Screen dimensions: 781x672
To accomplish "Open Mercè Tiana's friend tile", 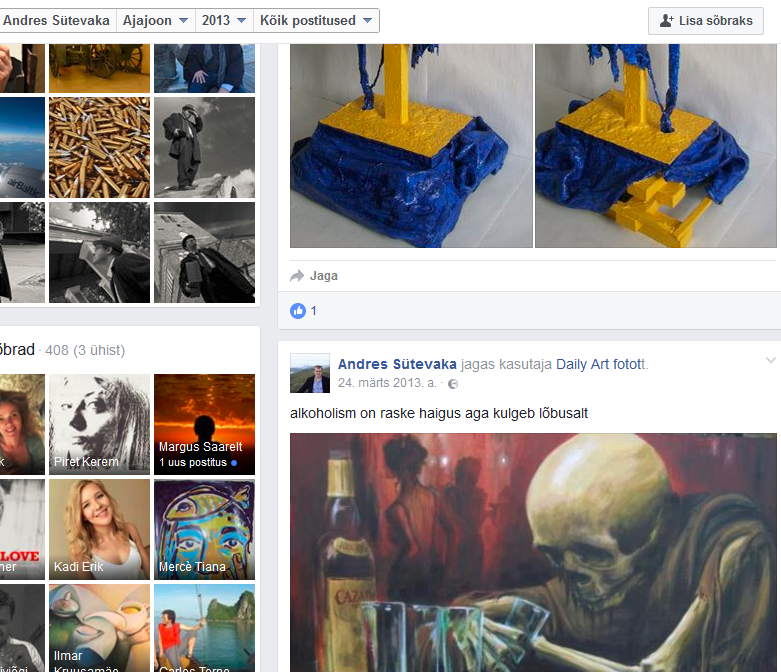I will coord(204,530).
